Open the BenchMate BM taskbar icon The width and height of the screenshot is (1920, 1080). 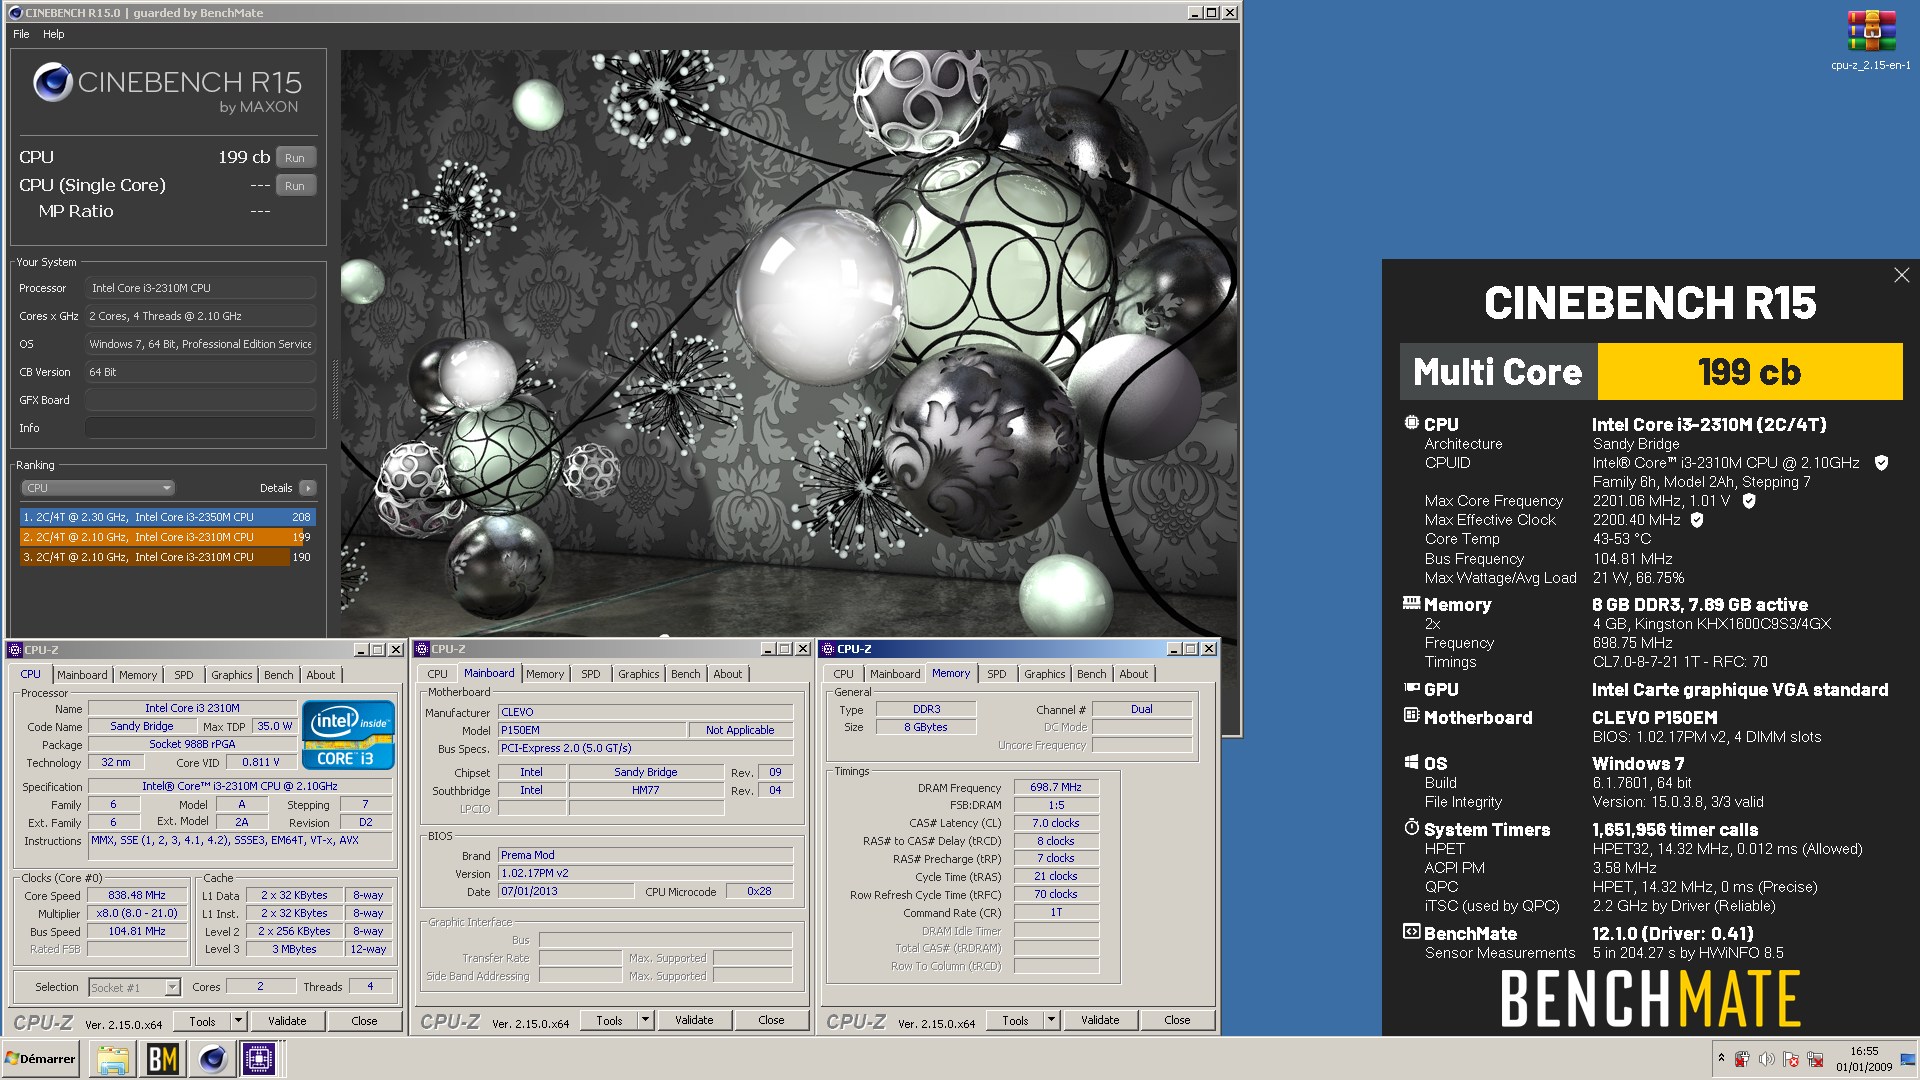(162, 1059)
